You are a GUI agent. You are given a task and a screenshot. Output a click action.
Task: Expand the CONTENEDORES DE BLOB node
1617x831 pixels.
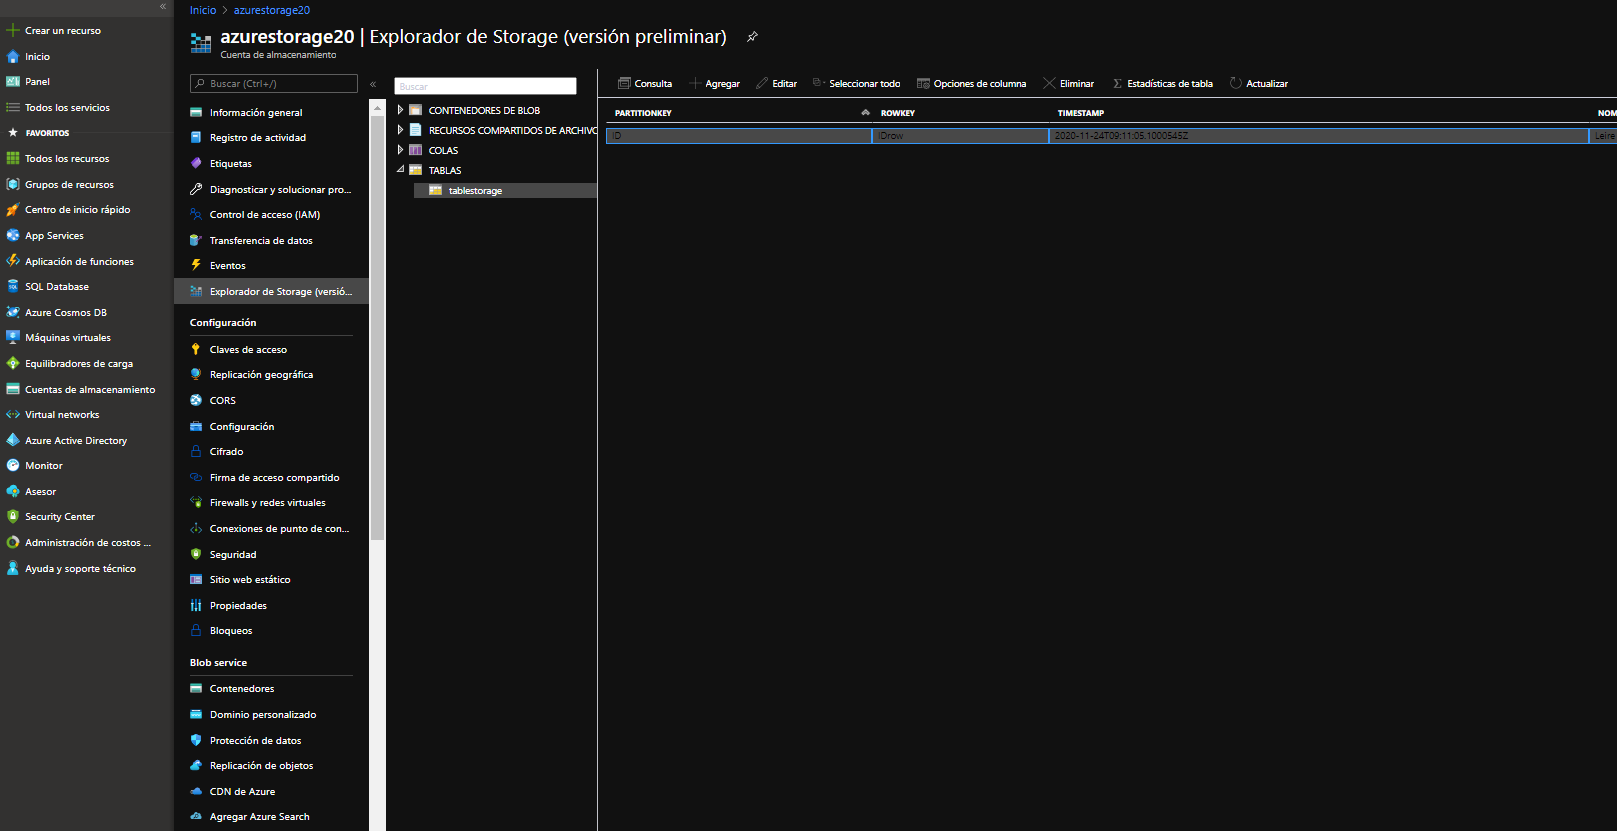(x=400, y=110)
